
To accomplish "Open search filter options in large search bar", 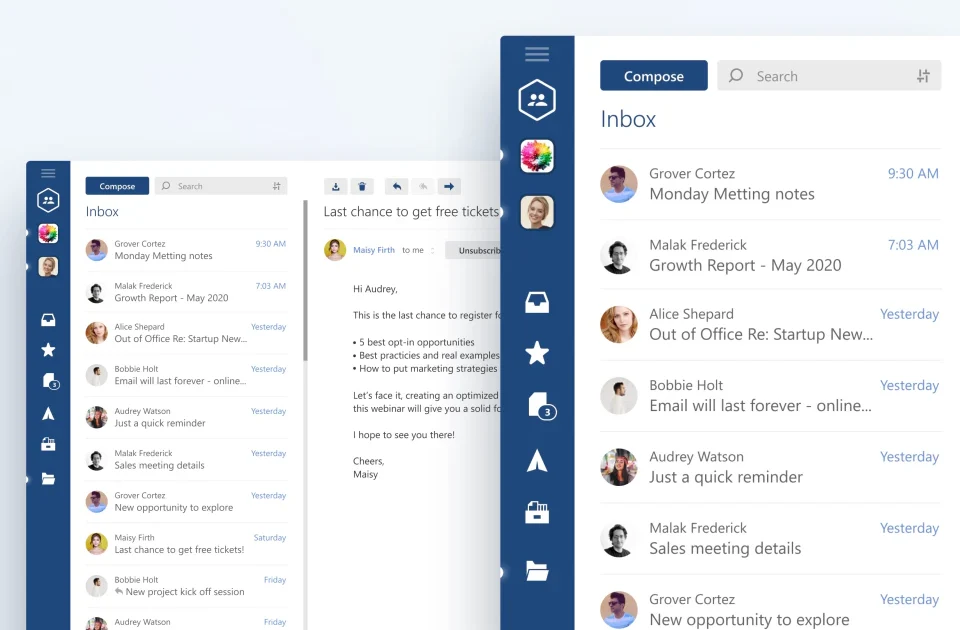I will 923,76.
